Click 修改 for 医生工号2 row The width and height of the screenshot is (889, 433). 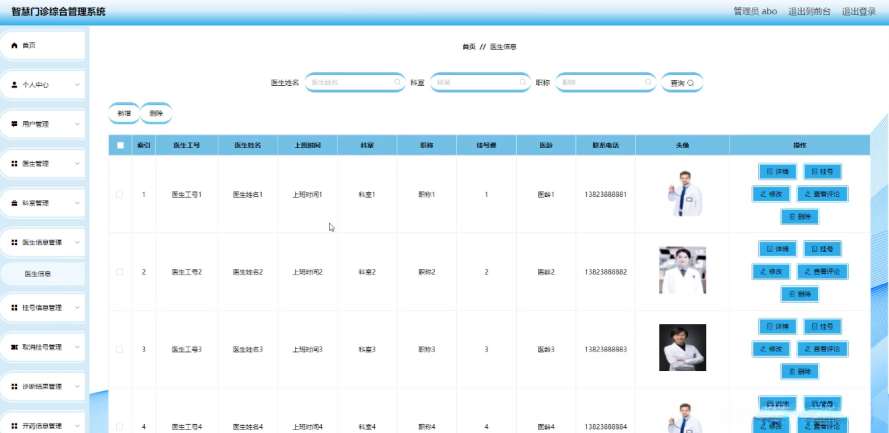(771, 271)
